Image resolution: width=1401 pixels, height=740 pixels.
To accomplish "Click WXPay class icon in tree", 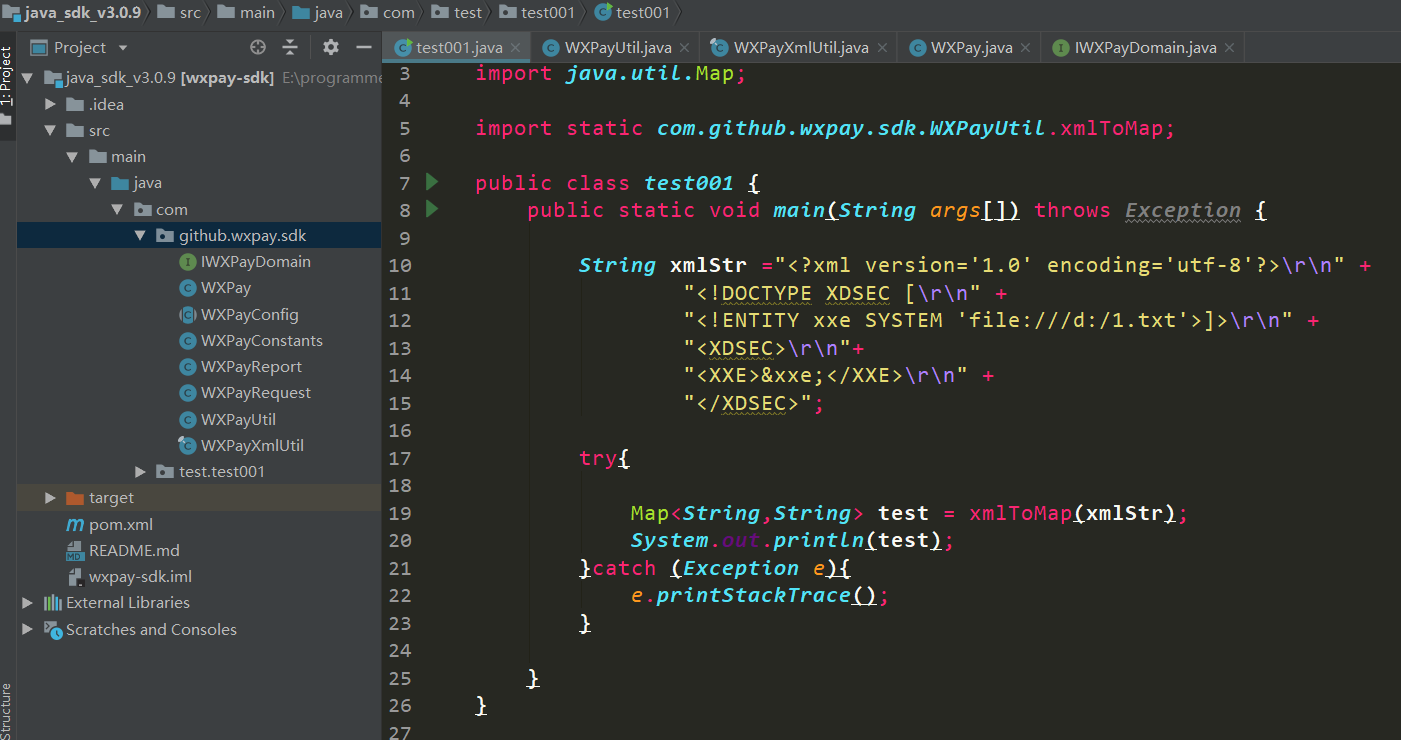I will click(x=187, y=288).
